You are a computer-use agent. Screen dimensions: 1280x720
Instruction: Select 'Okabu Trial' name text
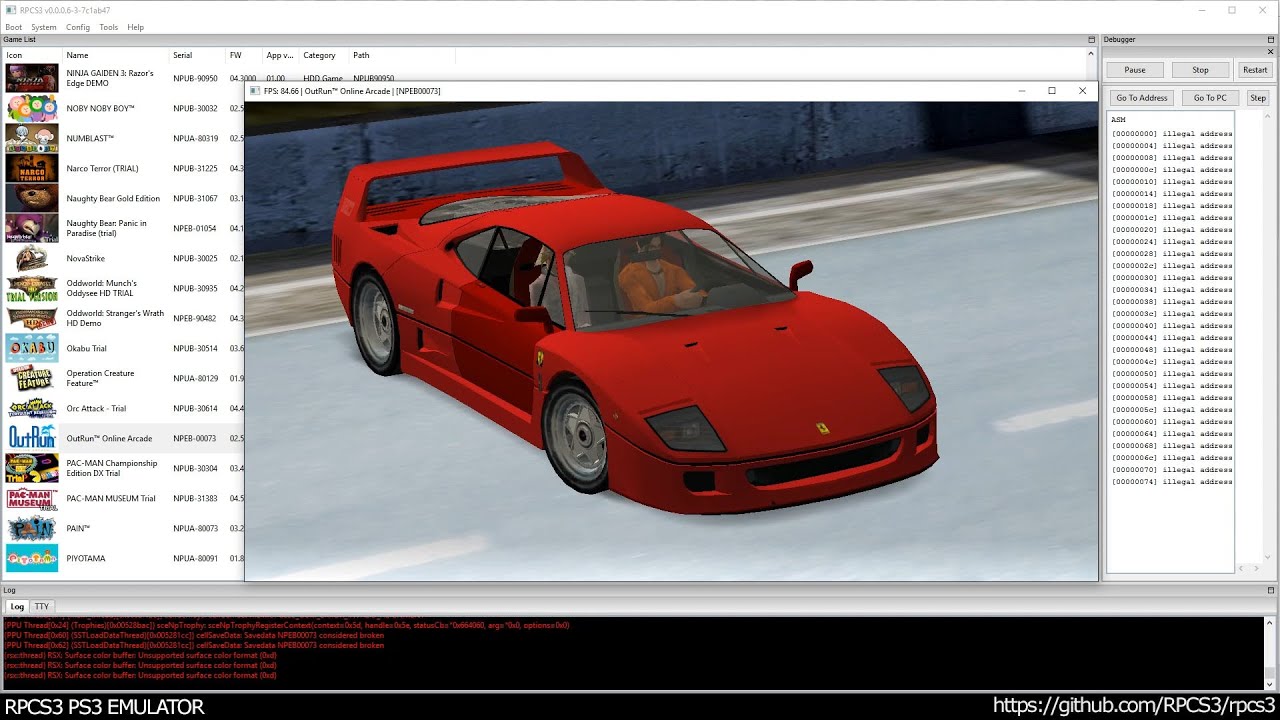tap(86, 348)
